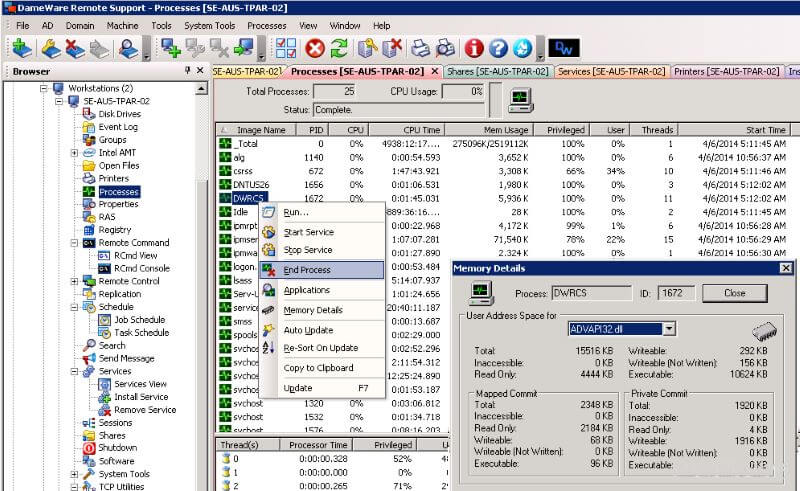Select Open Files in Browser tree

[119, 165]
